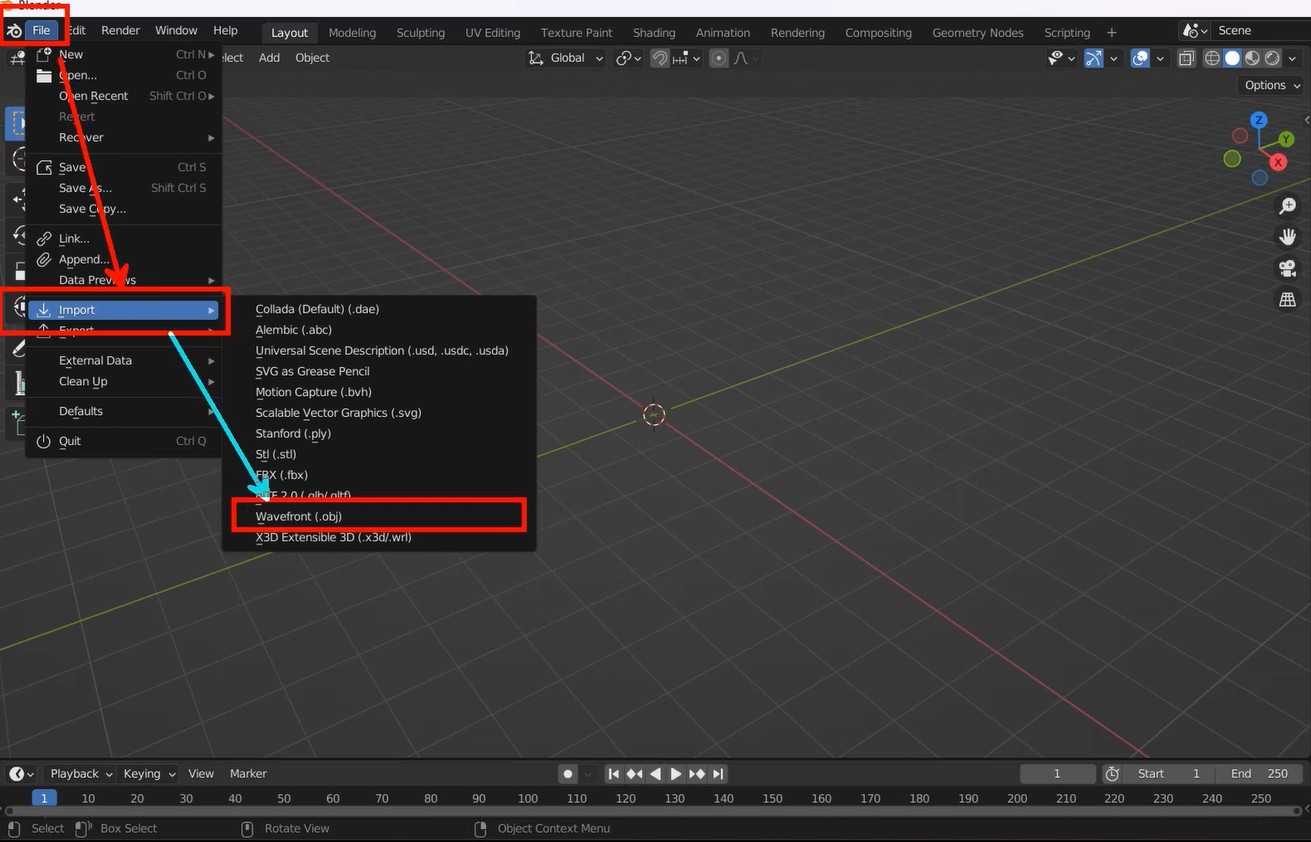Expand the Options dropdown
This screenshot has height=842, width=1311.
[1270, 85]
